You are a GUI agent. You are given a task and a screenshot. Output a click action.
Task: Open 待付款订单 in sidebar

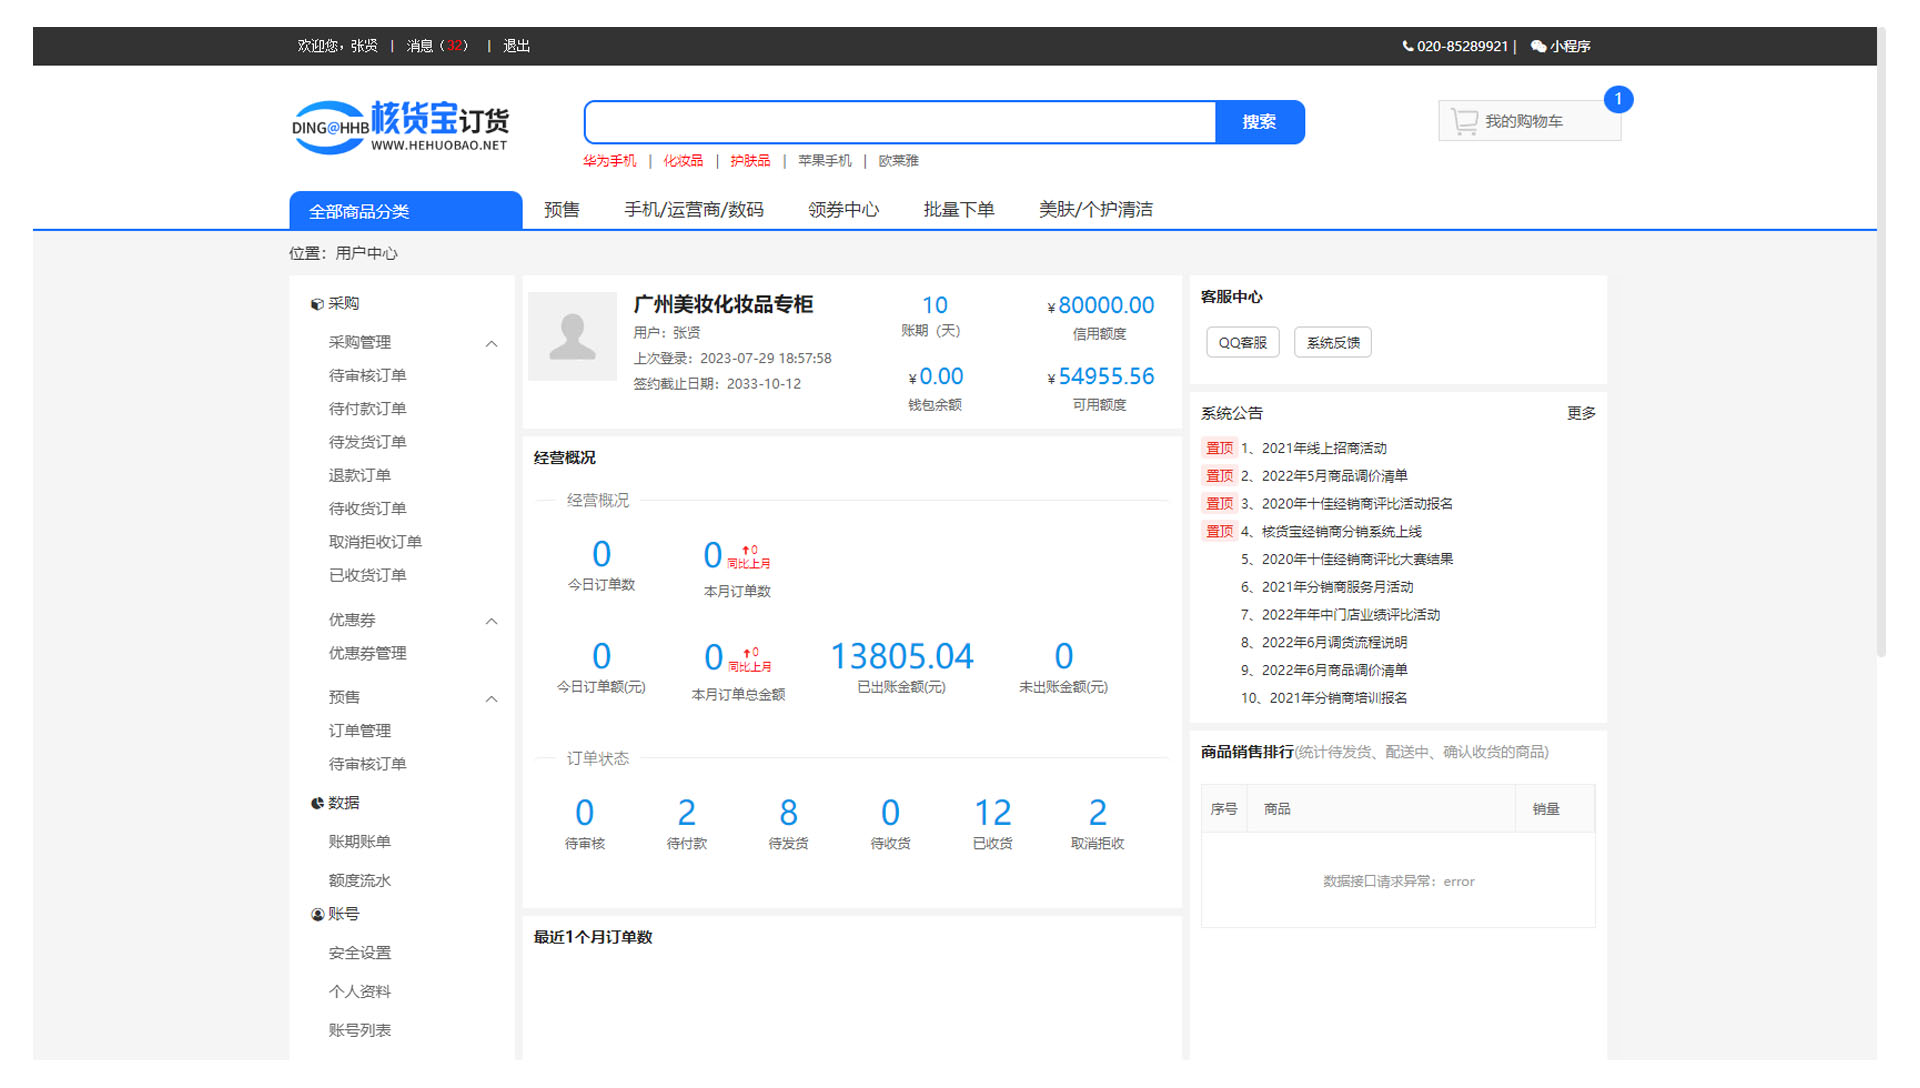tap(367, 409)
